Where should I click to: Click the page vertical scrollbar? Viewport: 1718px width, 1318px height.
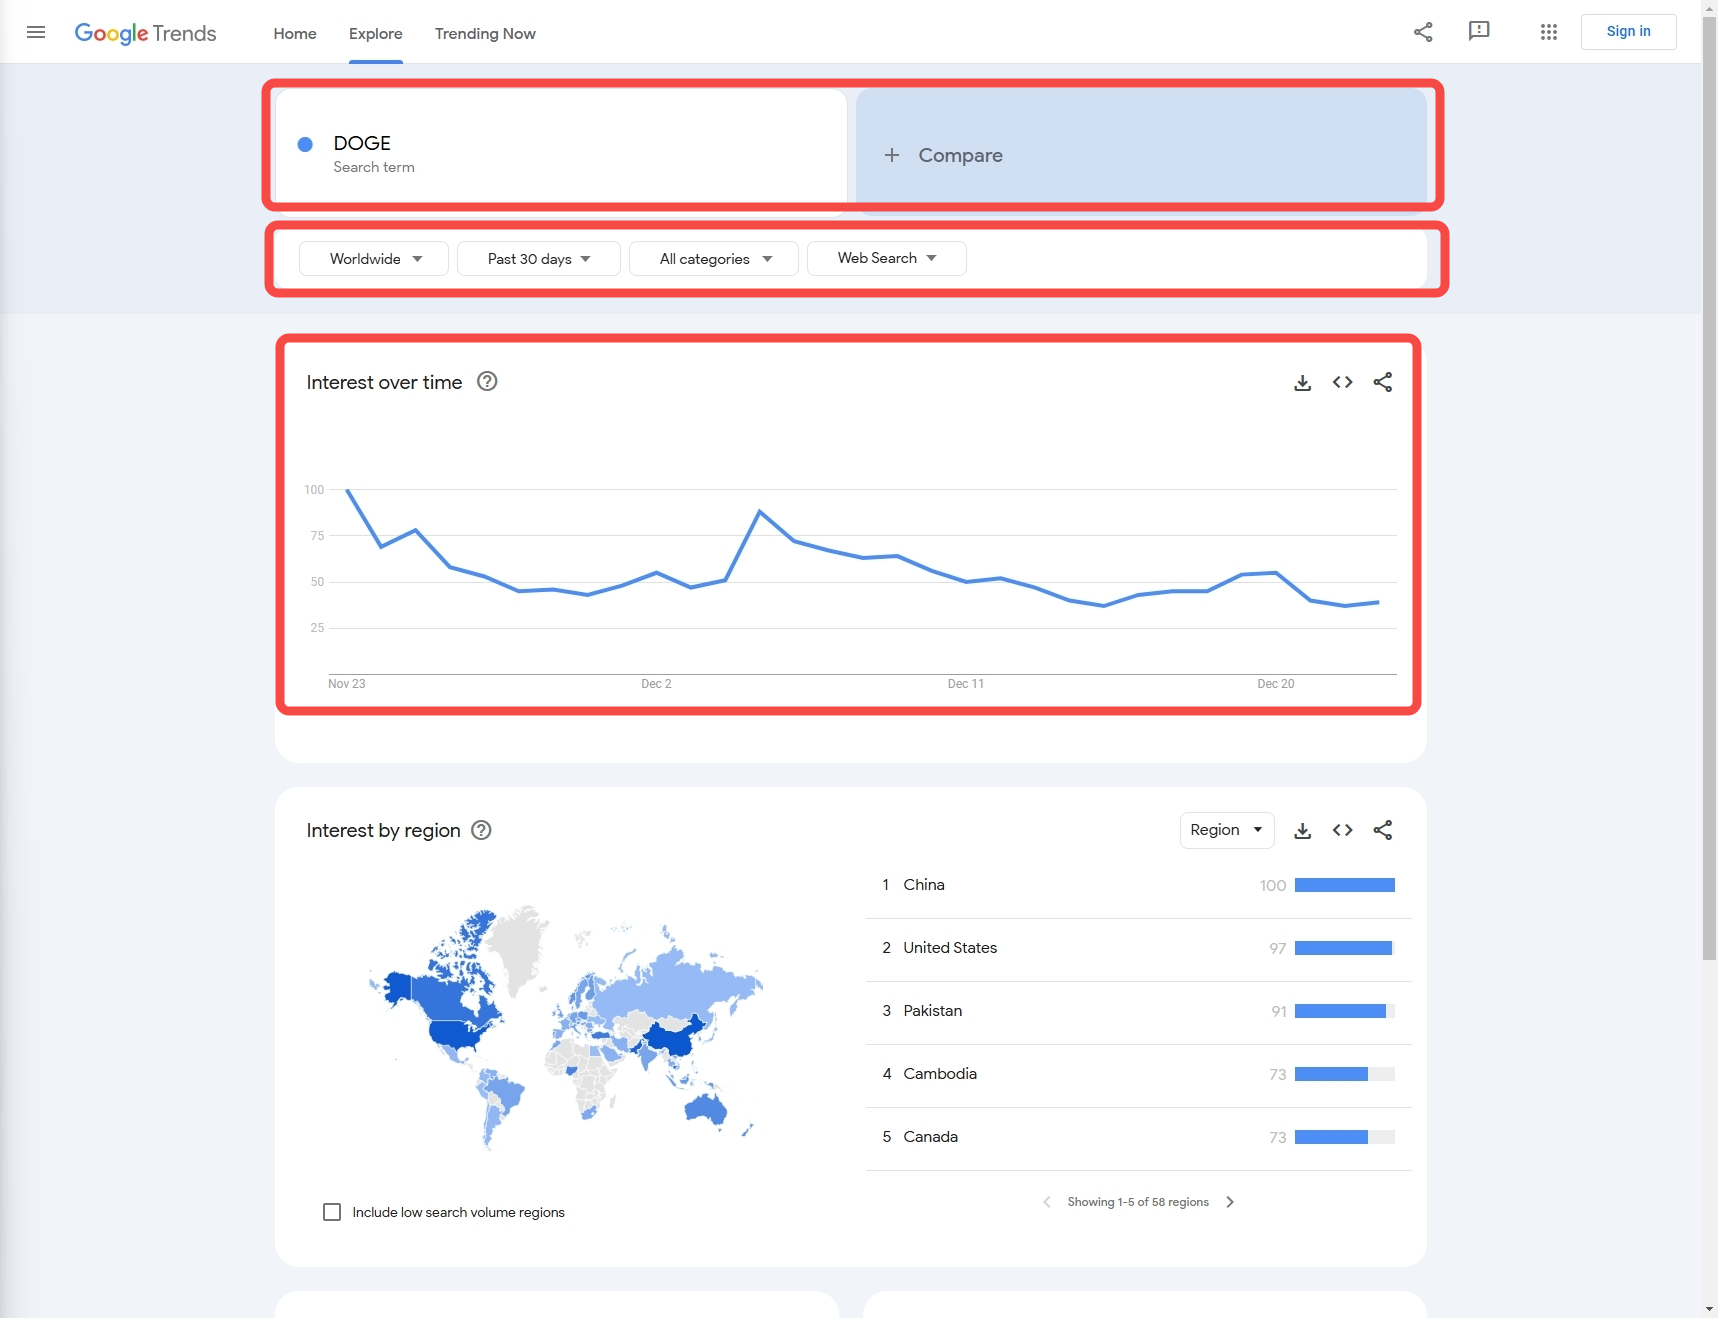(x=1709, y=488)
